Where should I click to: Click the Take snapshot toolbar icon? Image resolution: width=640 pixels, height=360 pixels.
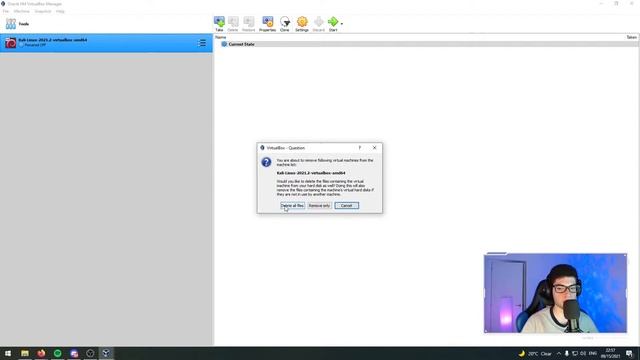(219, 24)
